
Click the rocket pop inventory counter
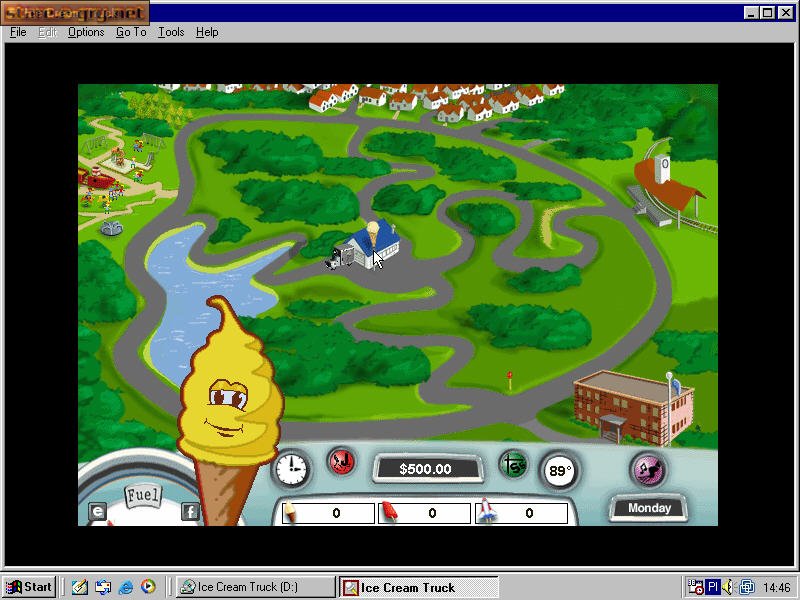[x=521, y=512]
